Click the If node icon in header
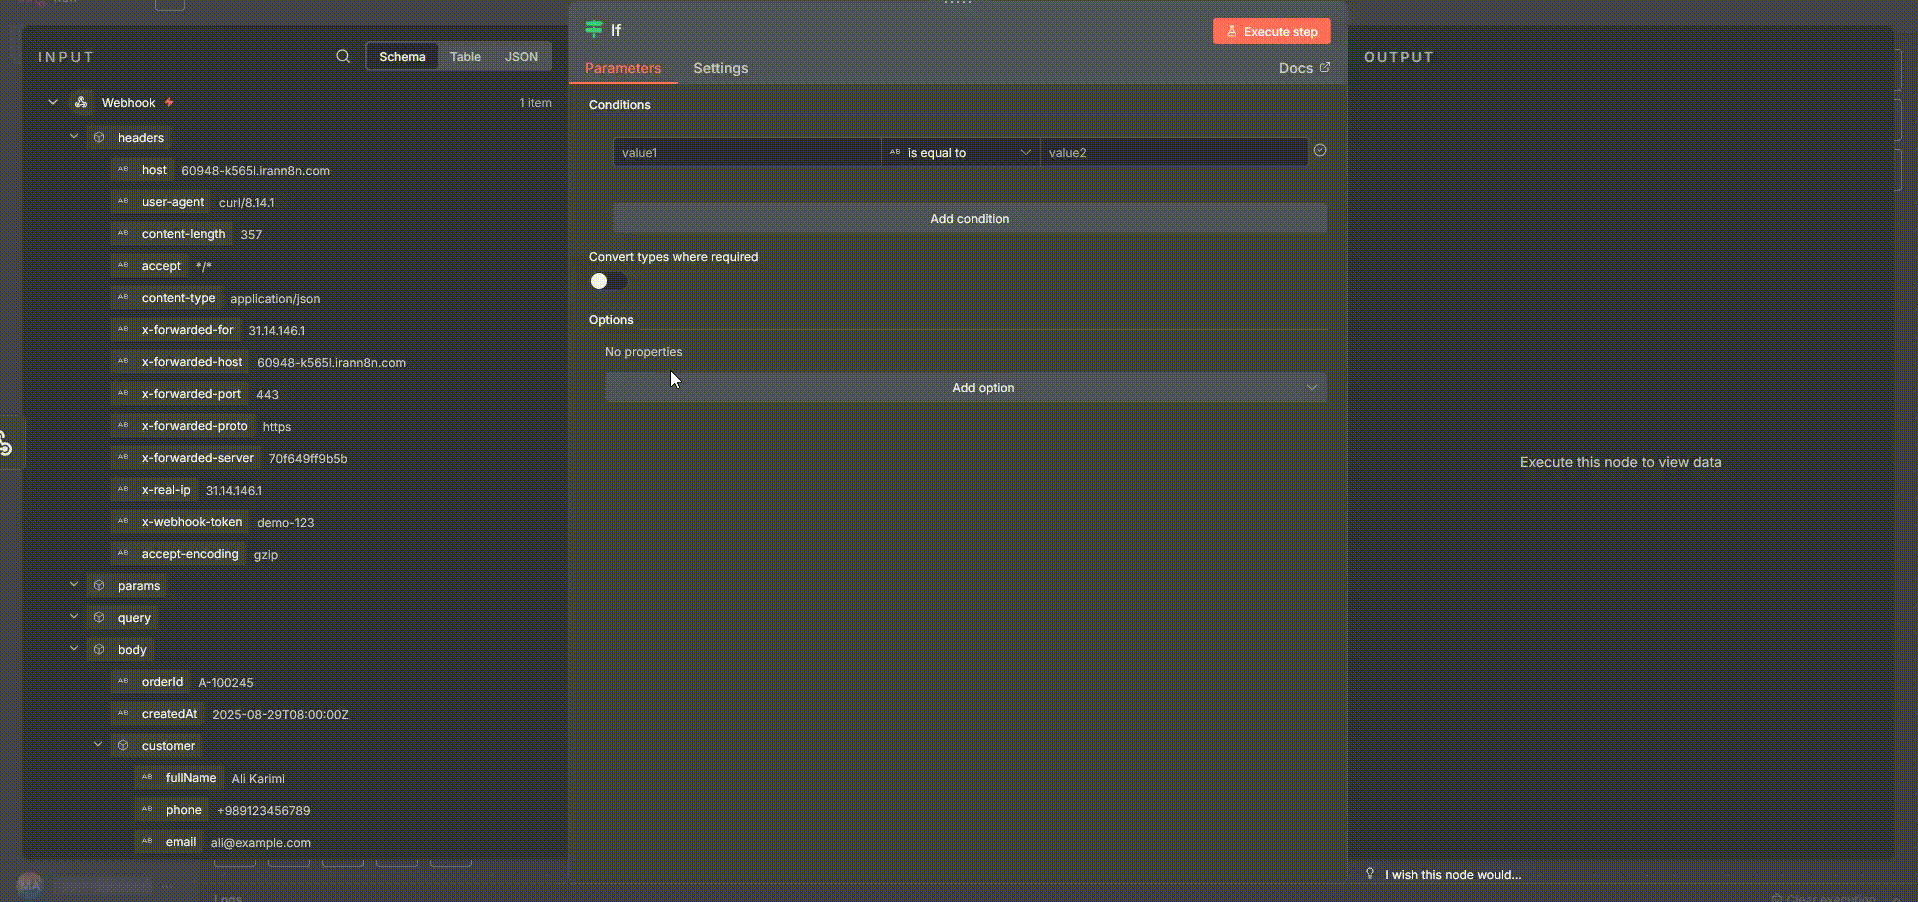1918x902 pixels. [594, 30]
